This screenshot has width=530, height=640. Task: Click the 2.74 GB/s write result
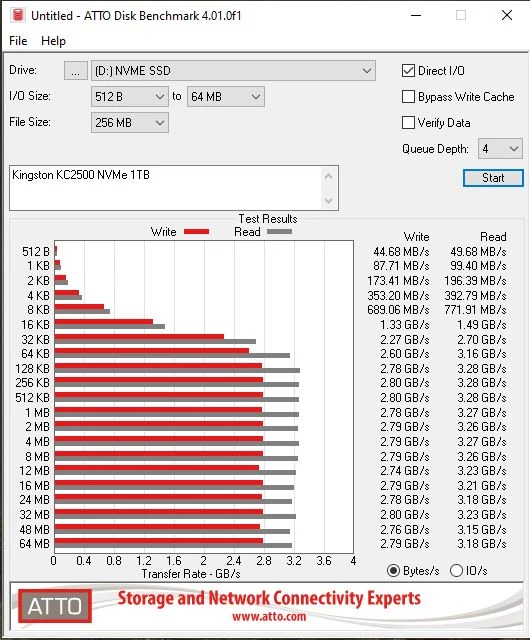pyautogui.click(x=405, y=471)
